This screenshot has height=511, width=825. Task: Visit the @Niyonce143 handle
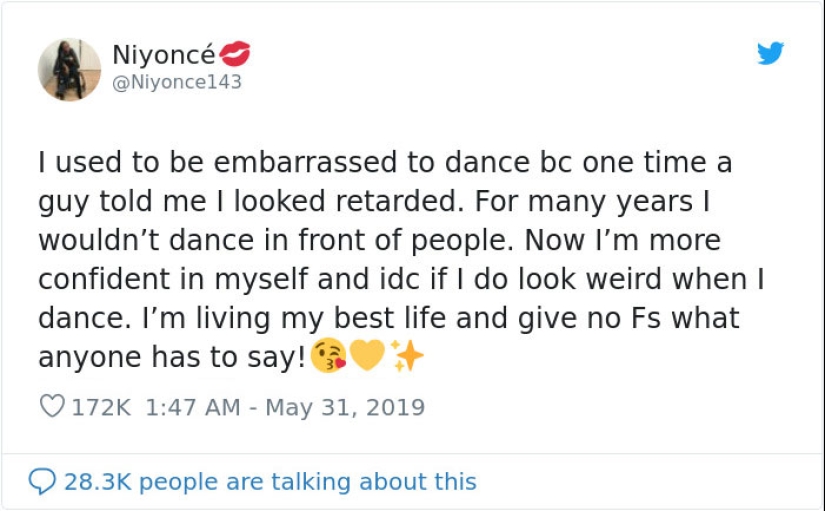click(176, 82)
